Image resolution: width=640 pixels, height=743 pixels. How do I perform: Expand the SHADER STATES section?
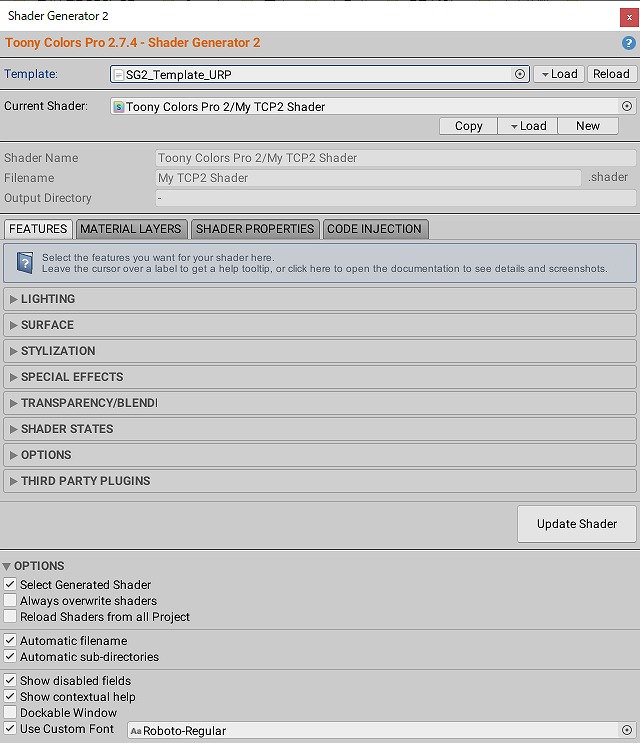click(x=320, y=429)
